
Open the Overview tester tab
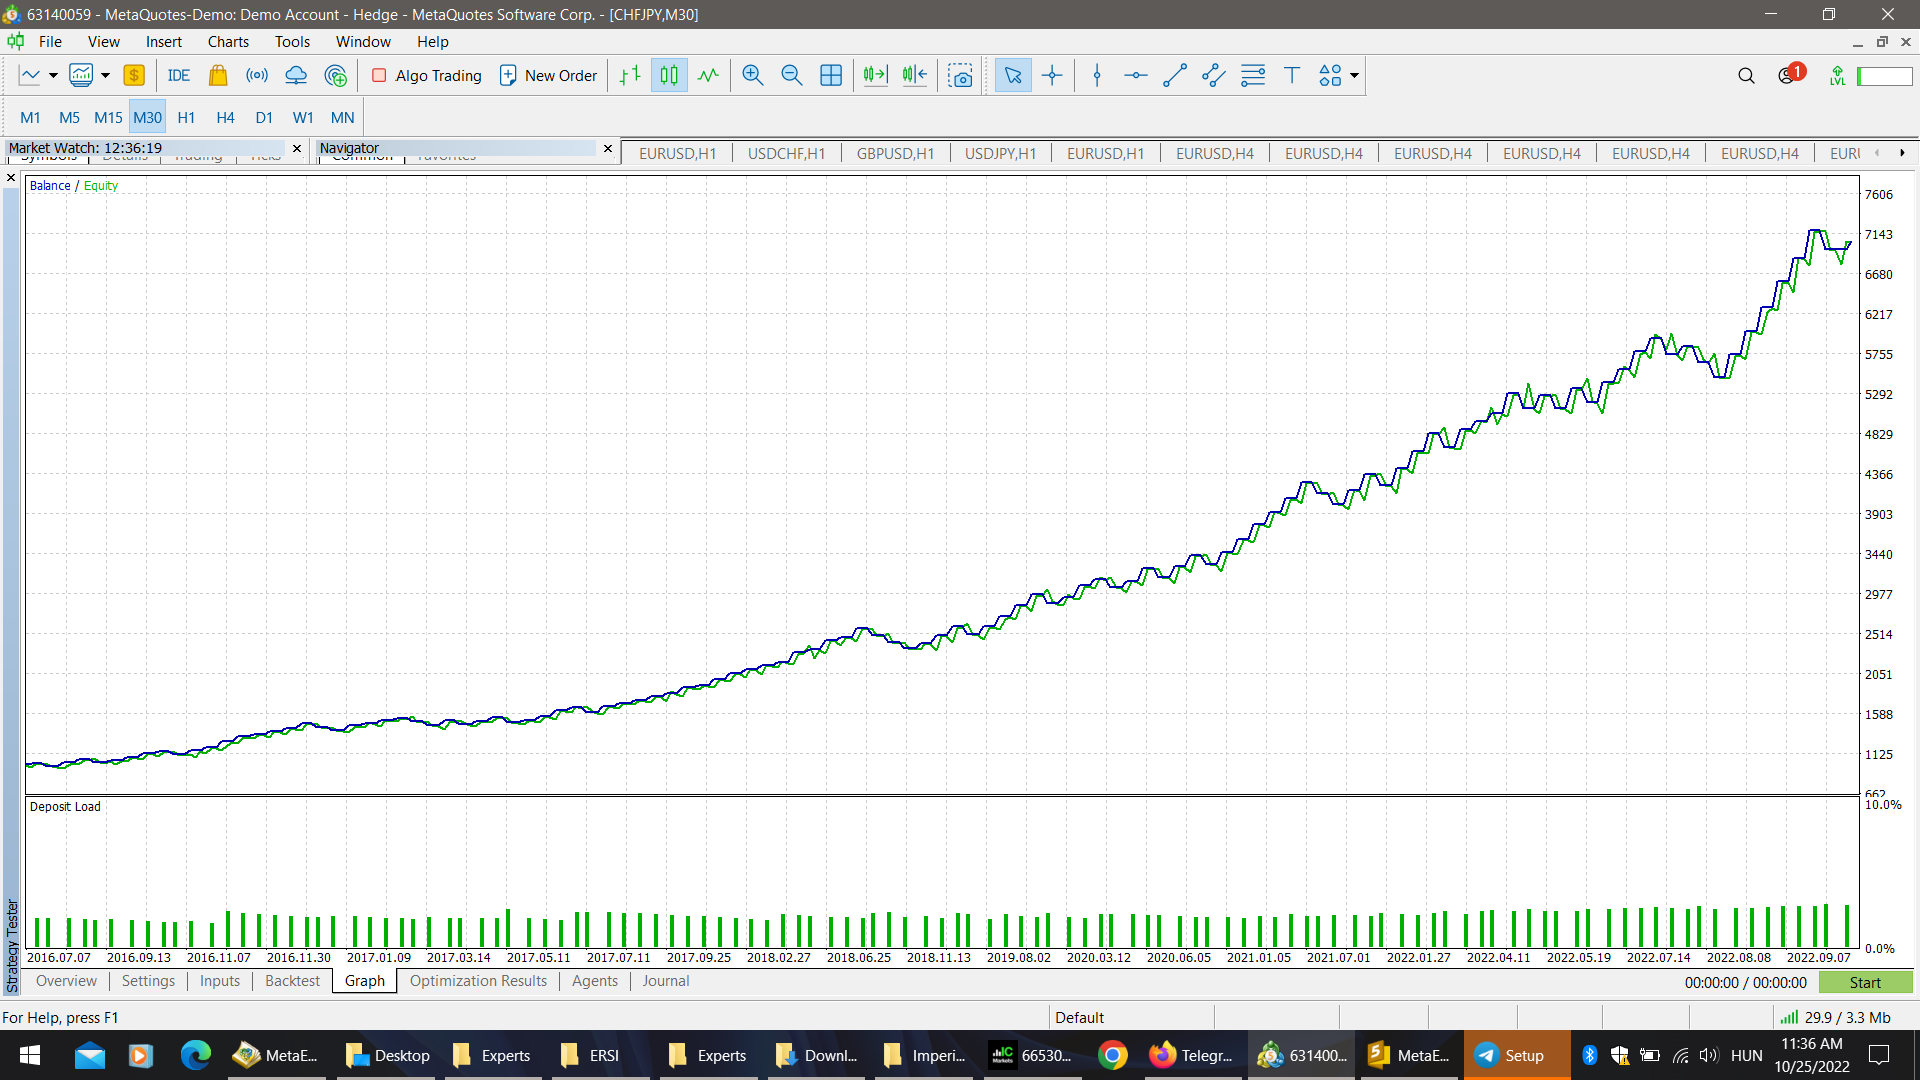66,981
